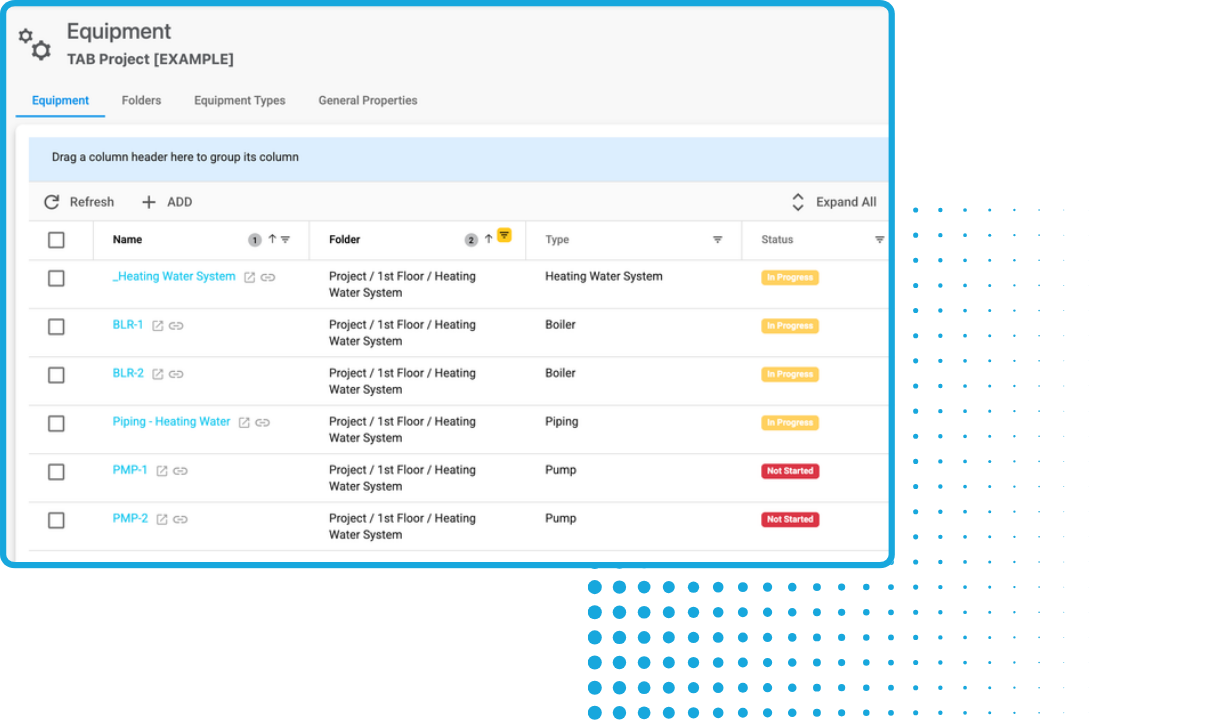The image size is (1205, 720).
Task: Open BLR-1 in new window icon
Action: (158, 326)
